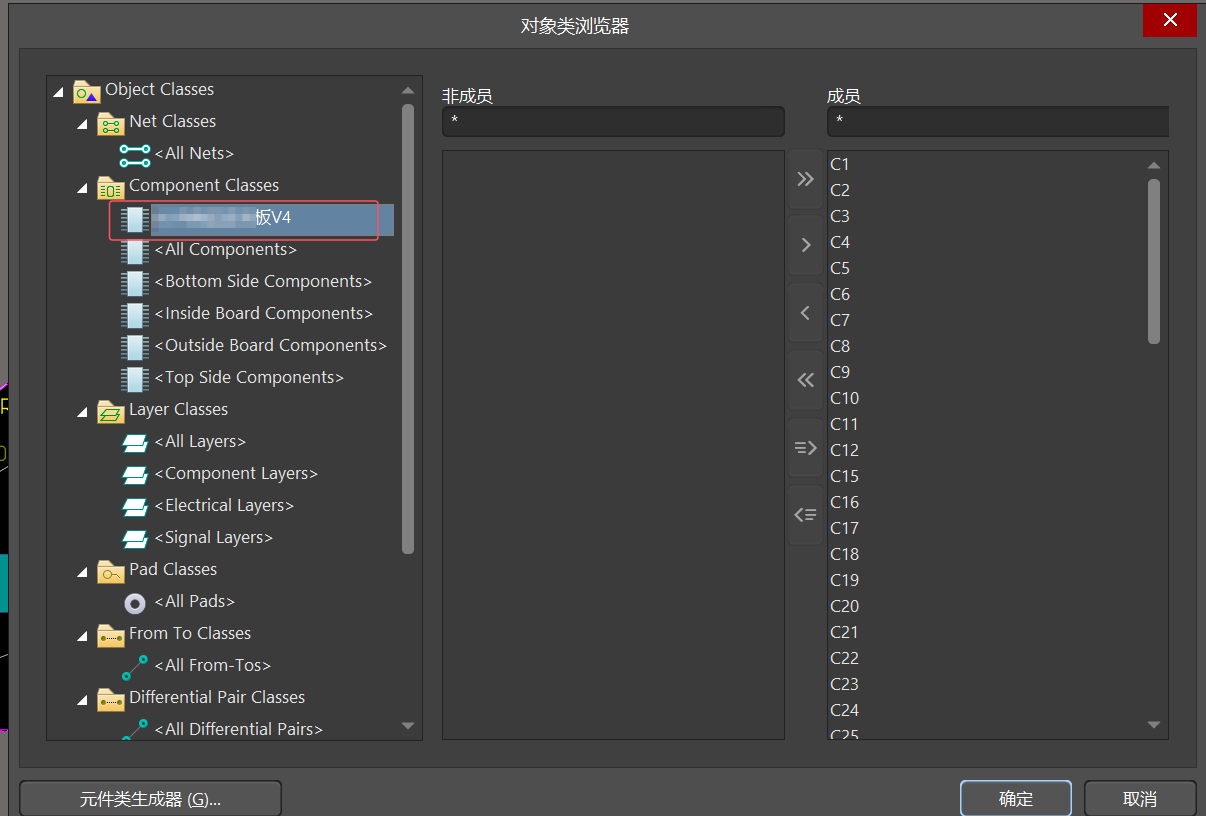
Task: Select the <All From-Tos> class icon
Action: point(134,665)
